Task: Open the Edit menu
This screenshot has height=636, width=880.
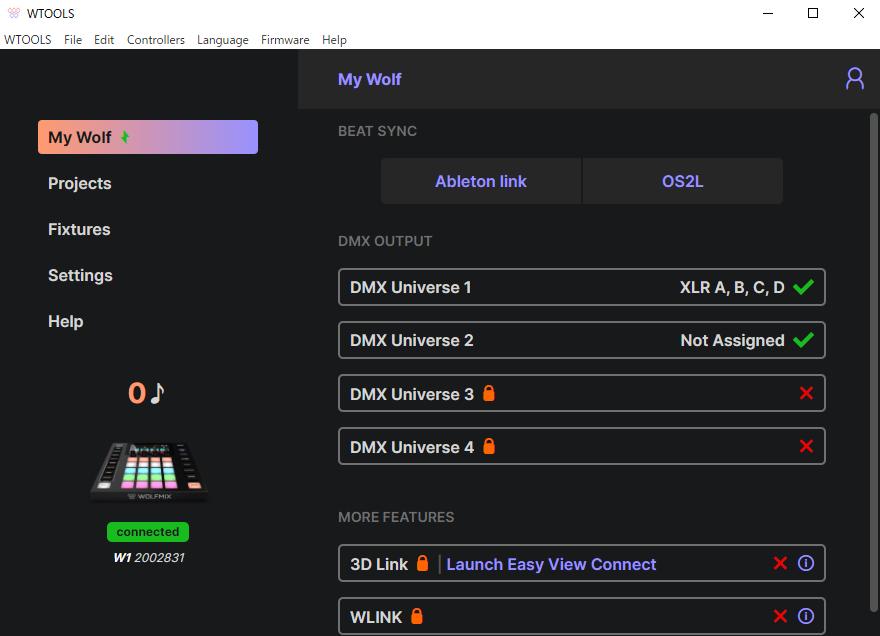Action: (x=104, y=40)
